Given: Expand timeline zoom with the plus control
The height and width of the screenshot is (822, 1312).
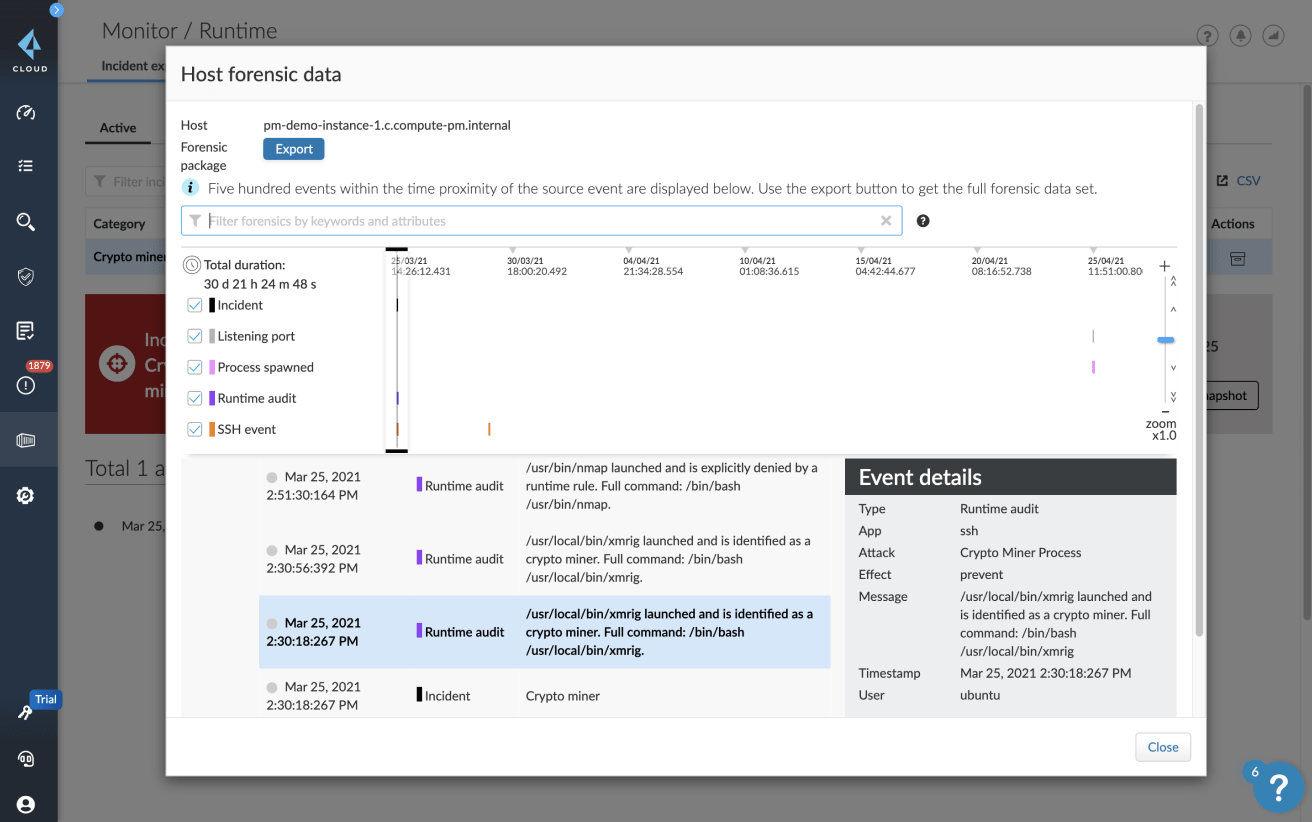Looking at the screenshot, I should 1164,266.
